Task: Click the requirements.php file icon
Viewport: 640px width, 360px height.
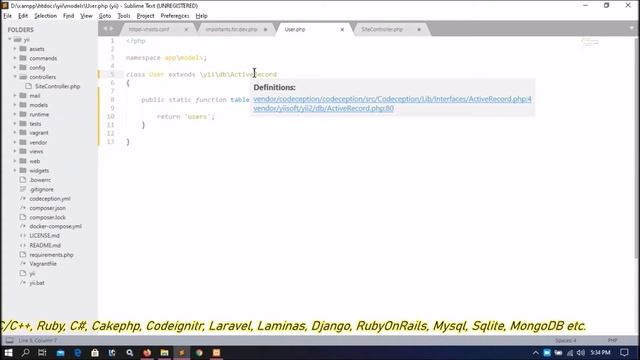Action: (x=23, y=254)
